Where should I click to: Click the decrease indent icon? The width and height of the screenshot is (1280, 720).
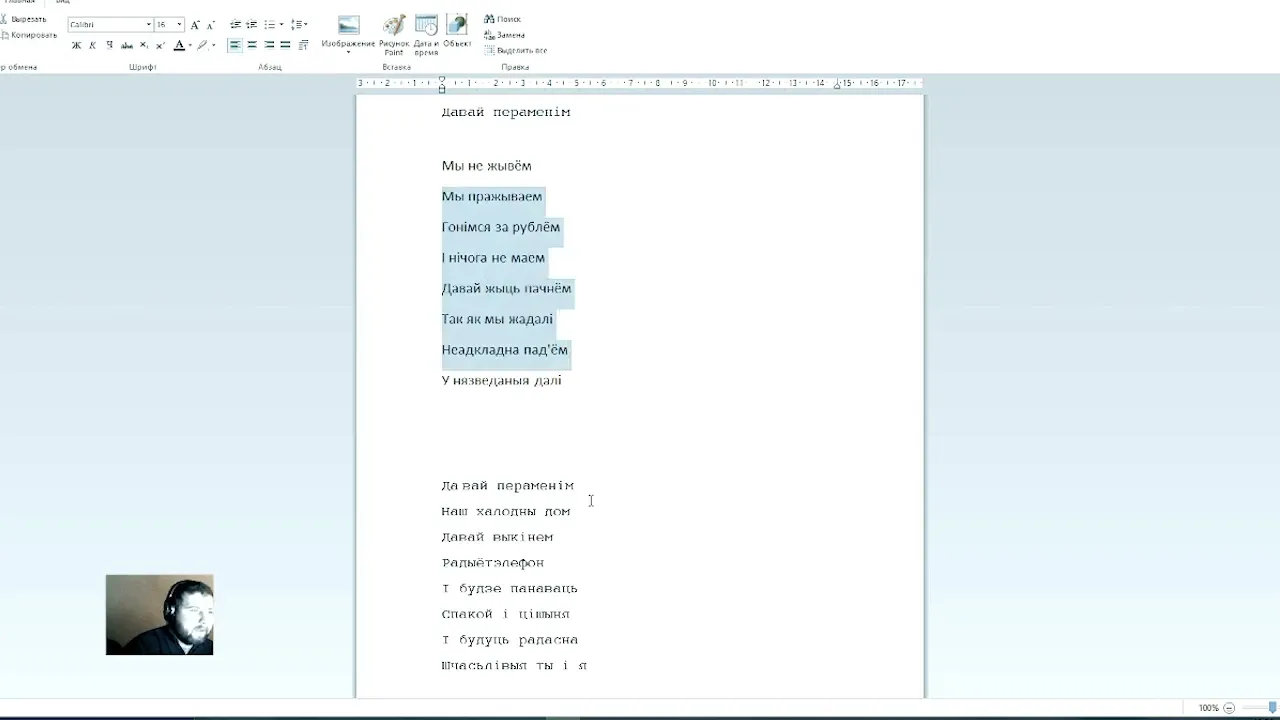235,25
